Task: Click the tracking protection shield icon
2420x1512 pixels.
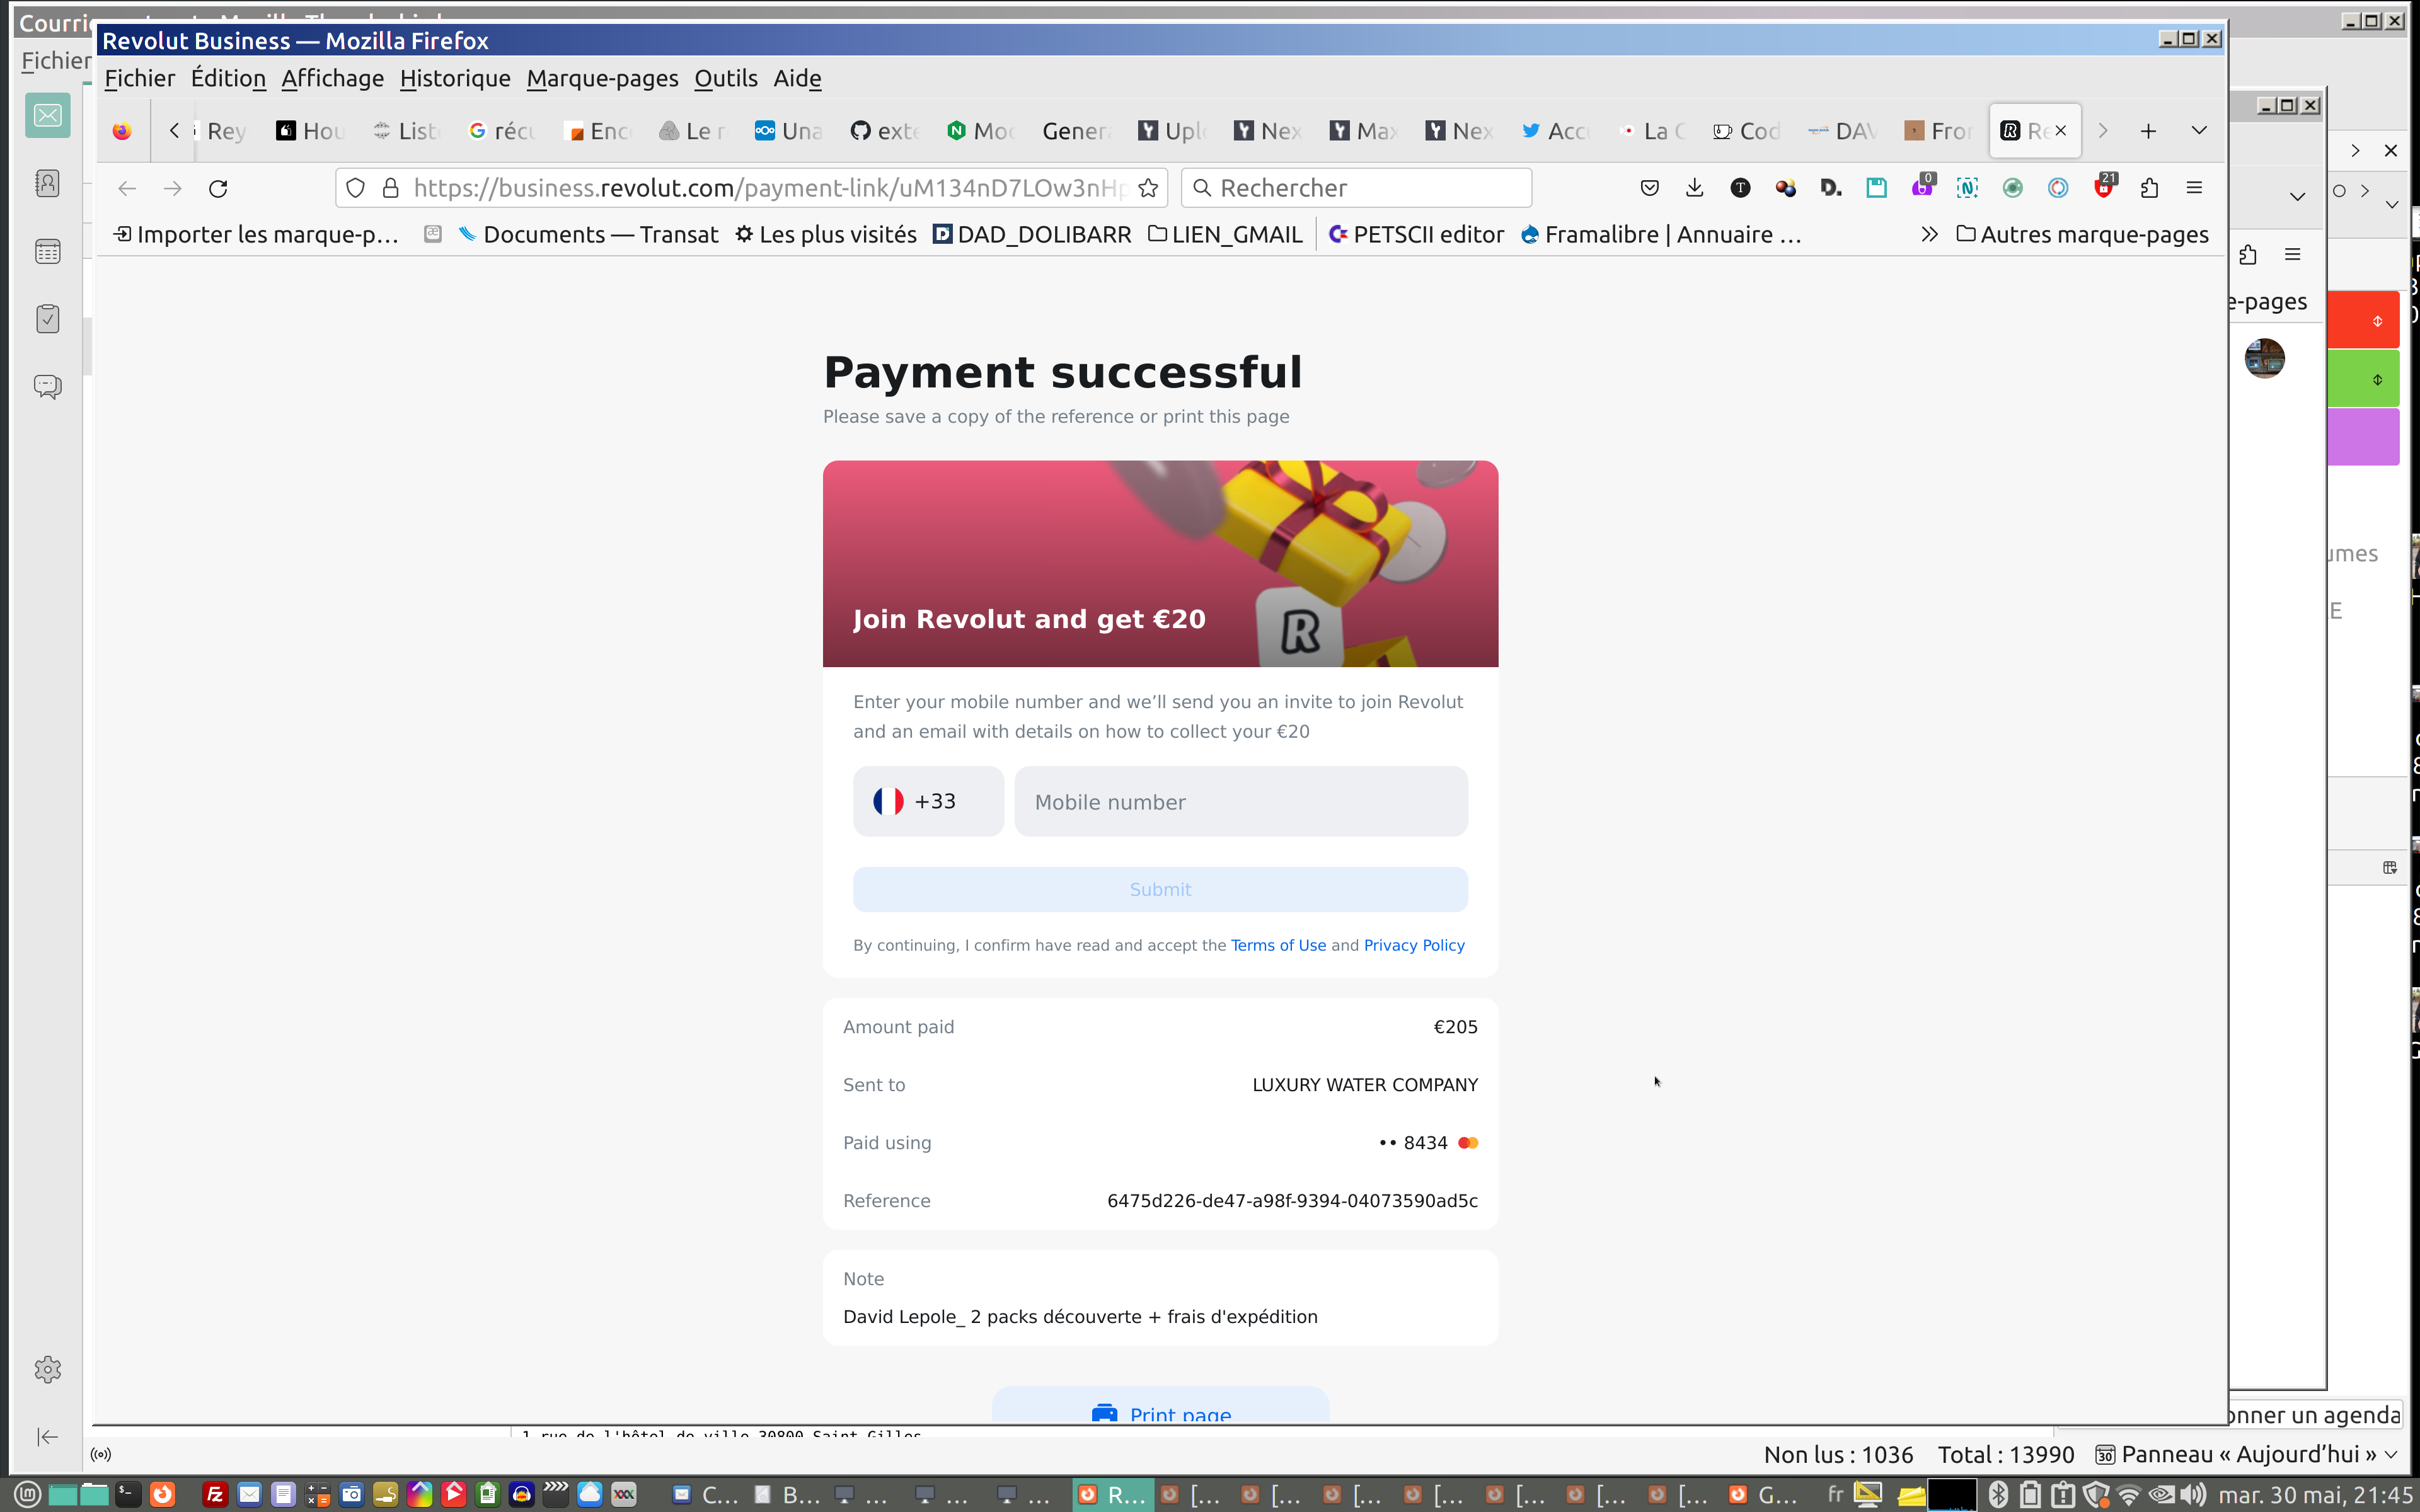Action: coord(355,188)
